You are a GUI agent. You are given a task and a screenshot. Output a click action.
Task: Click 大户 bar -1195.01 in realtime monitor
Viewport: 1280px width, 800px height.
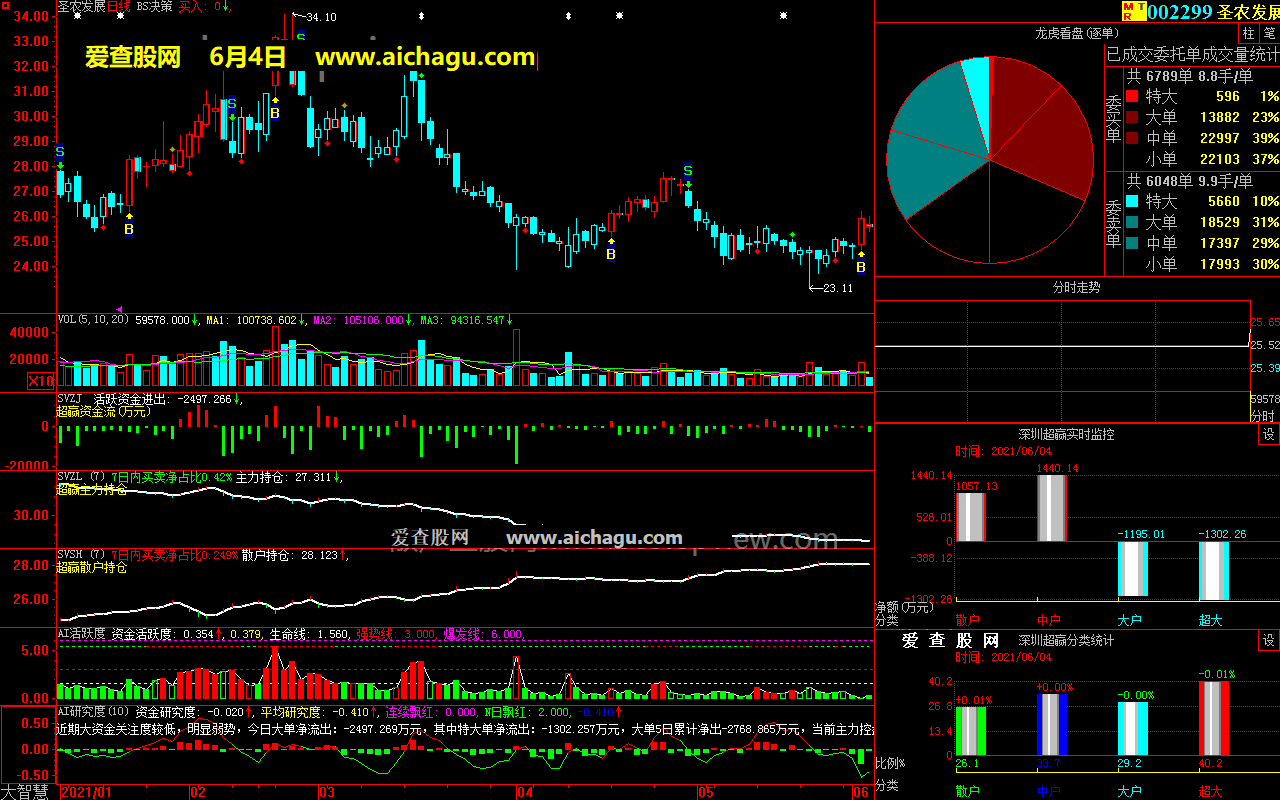[x=1133, y=568]
